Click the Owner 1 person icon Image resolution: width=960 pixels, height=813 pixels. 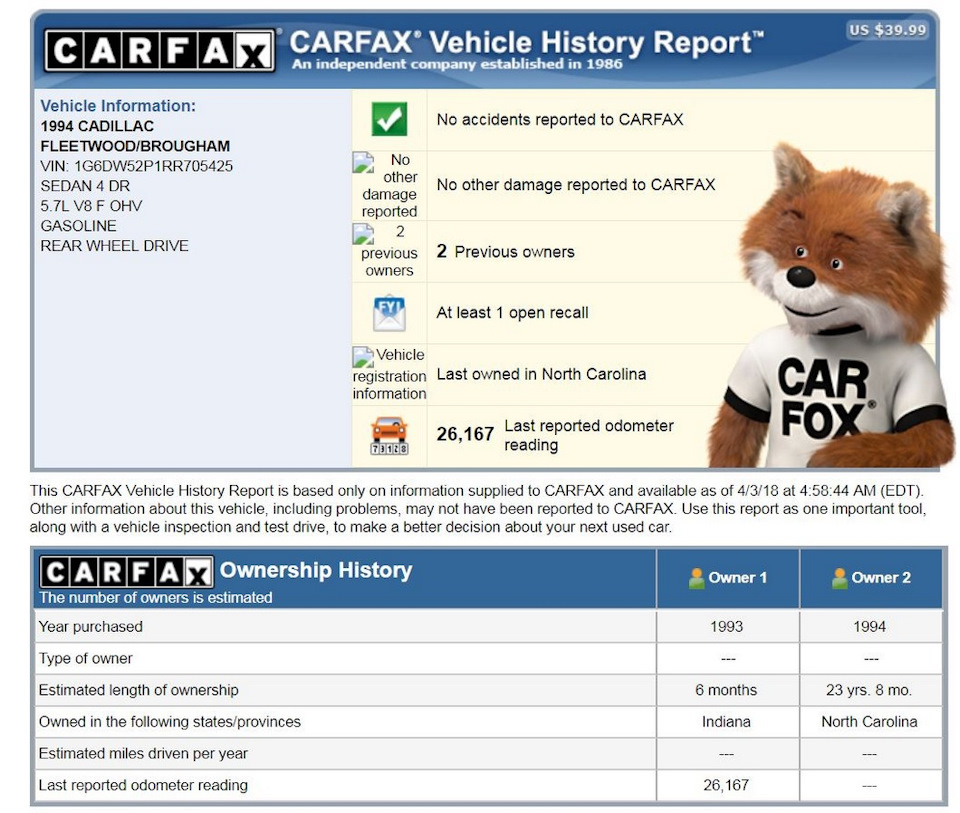(696, 578)
